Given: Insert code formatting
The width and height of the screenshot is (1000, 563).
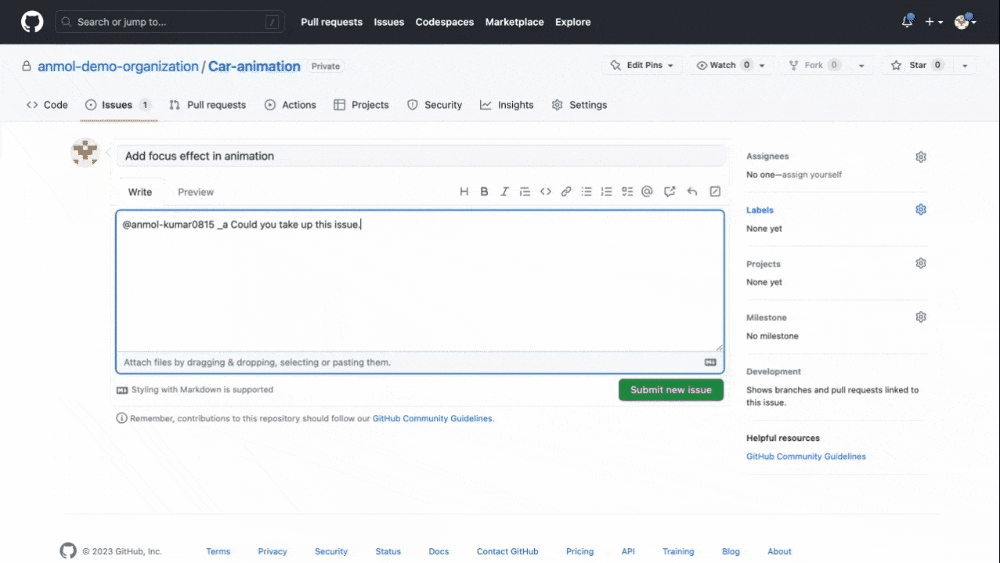Looking at the screenshot, I should (545, 191).
